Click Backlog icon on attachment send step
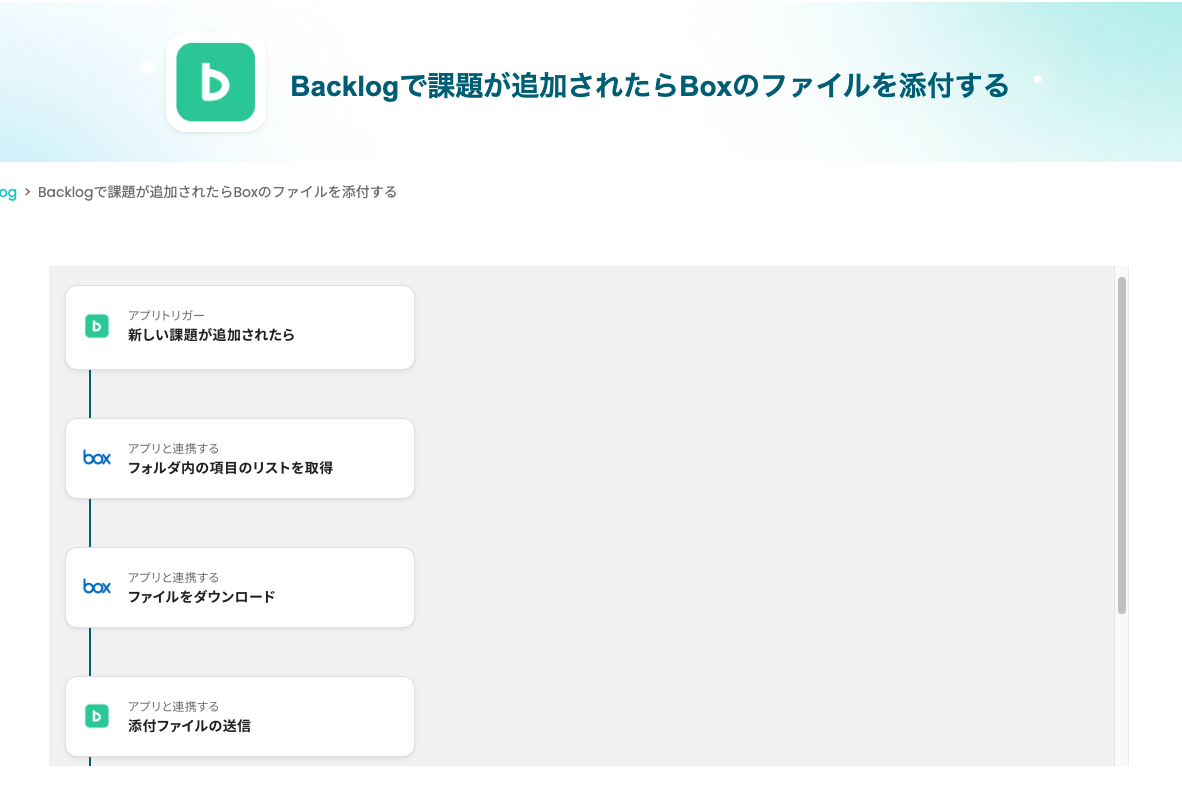 (x=97, y=716)
